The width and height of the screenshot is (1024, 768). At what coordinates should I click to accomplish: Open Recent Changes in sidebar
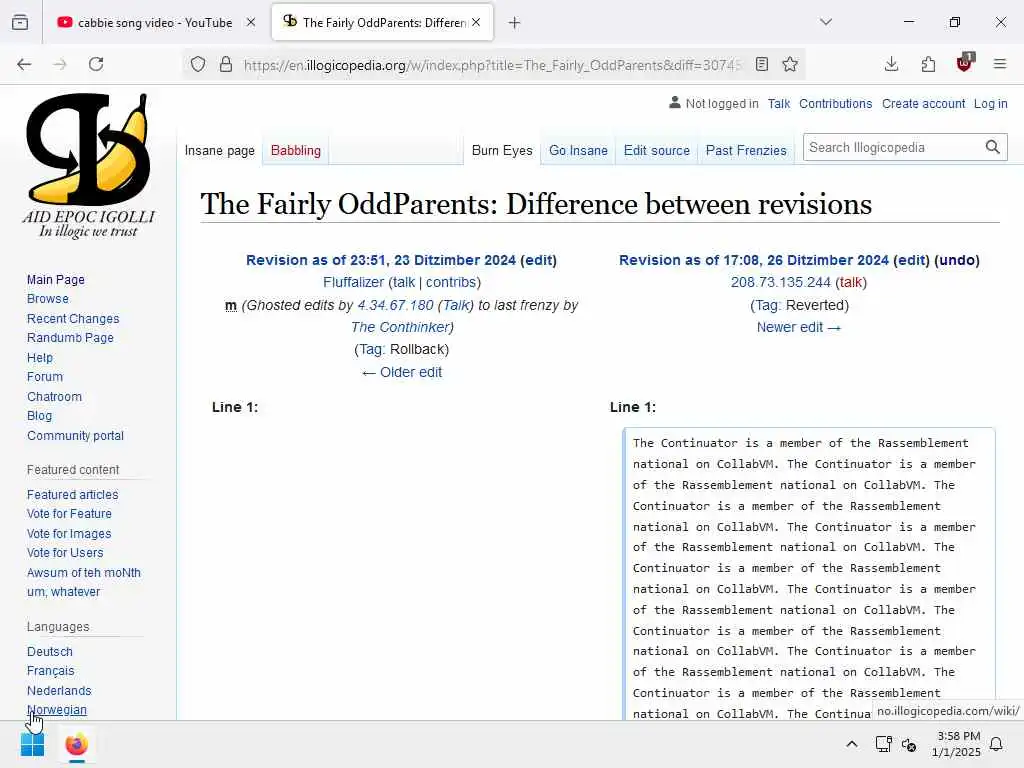tap(73, 319)
